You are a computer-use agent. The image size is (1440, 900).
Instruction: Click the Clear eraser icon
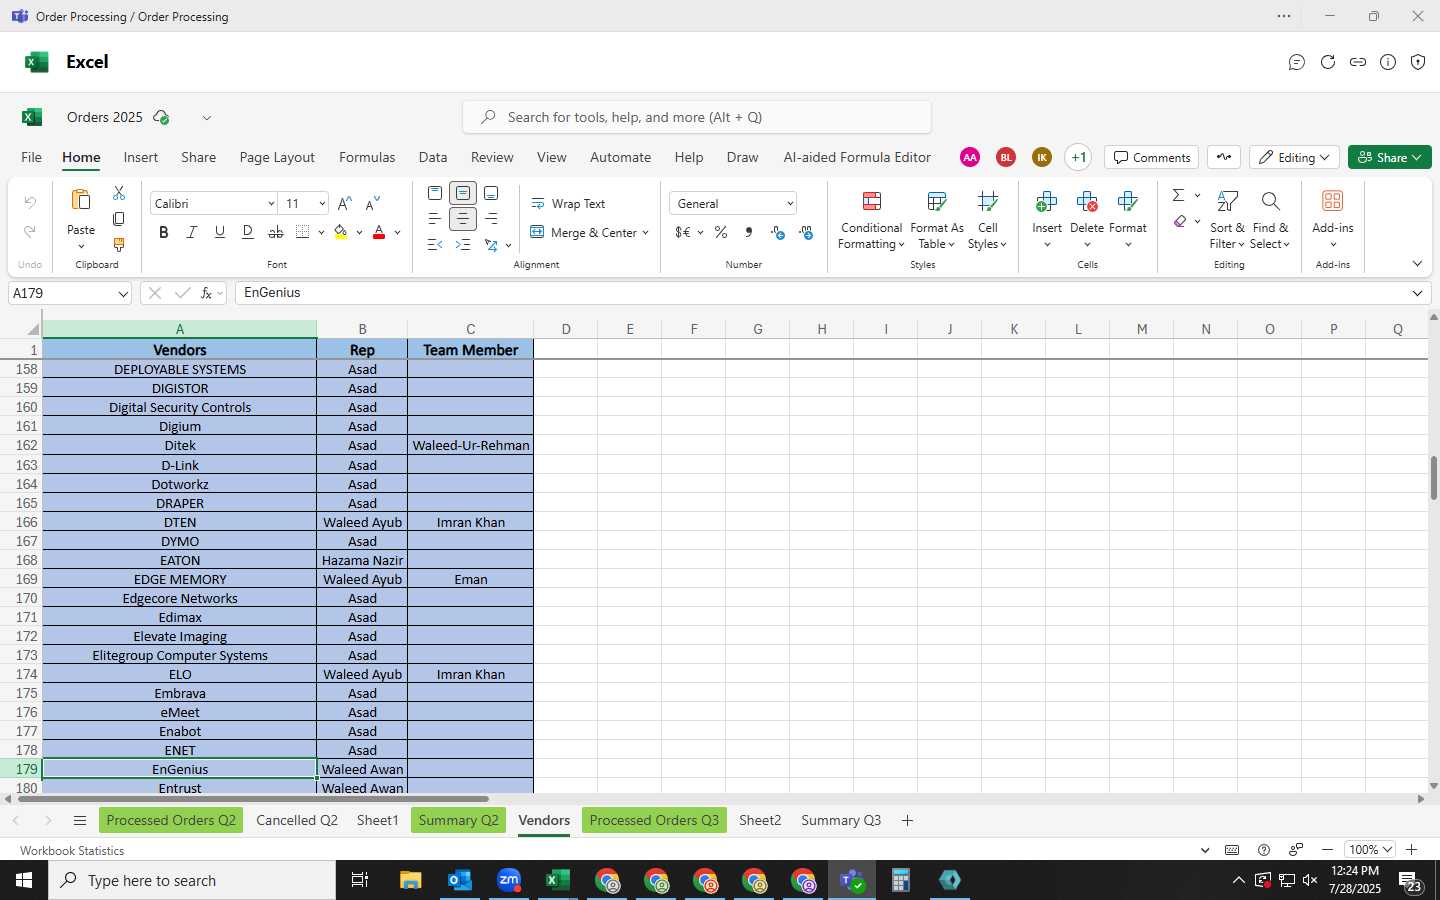[1180, 221]
